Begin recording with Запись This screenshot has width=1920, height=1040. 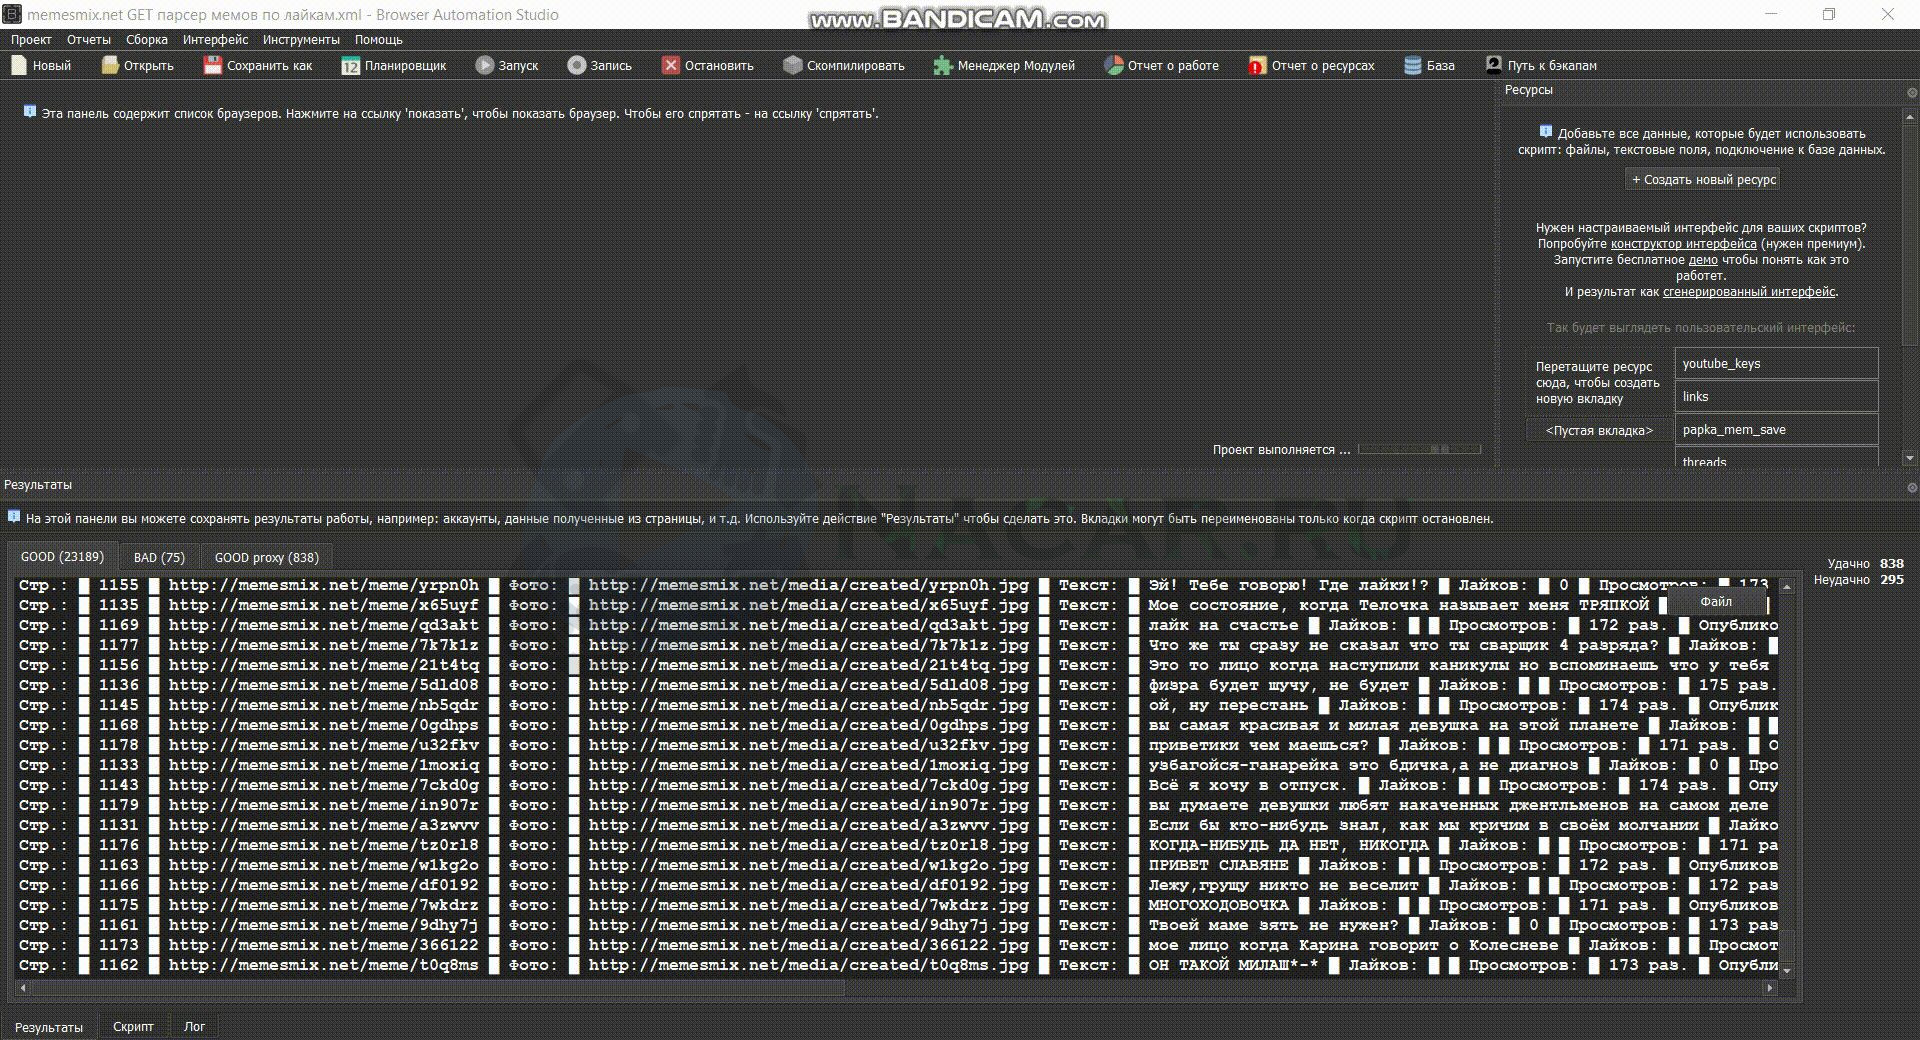[600, 65]
